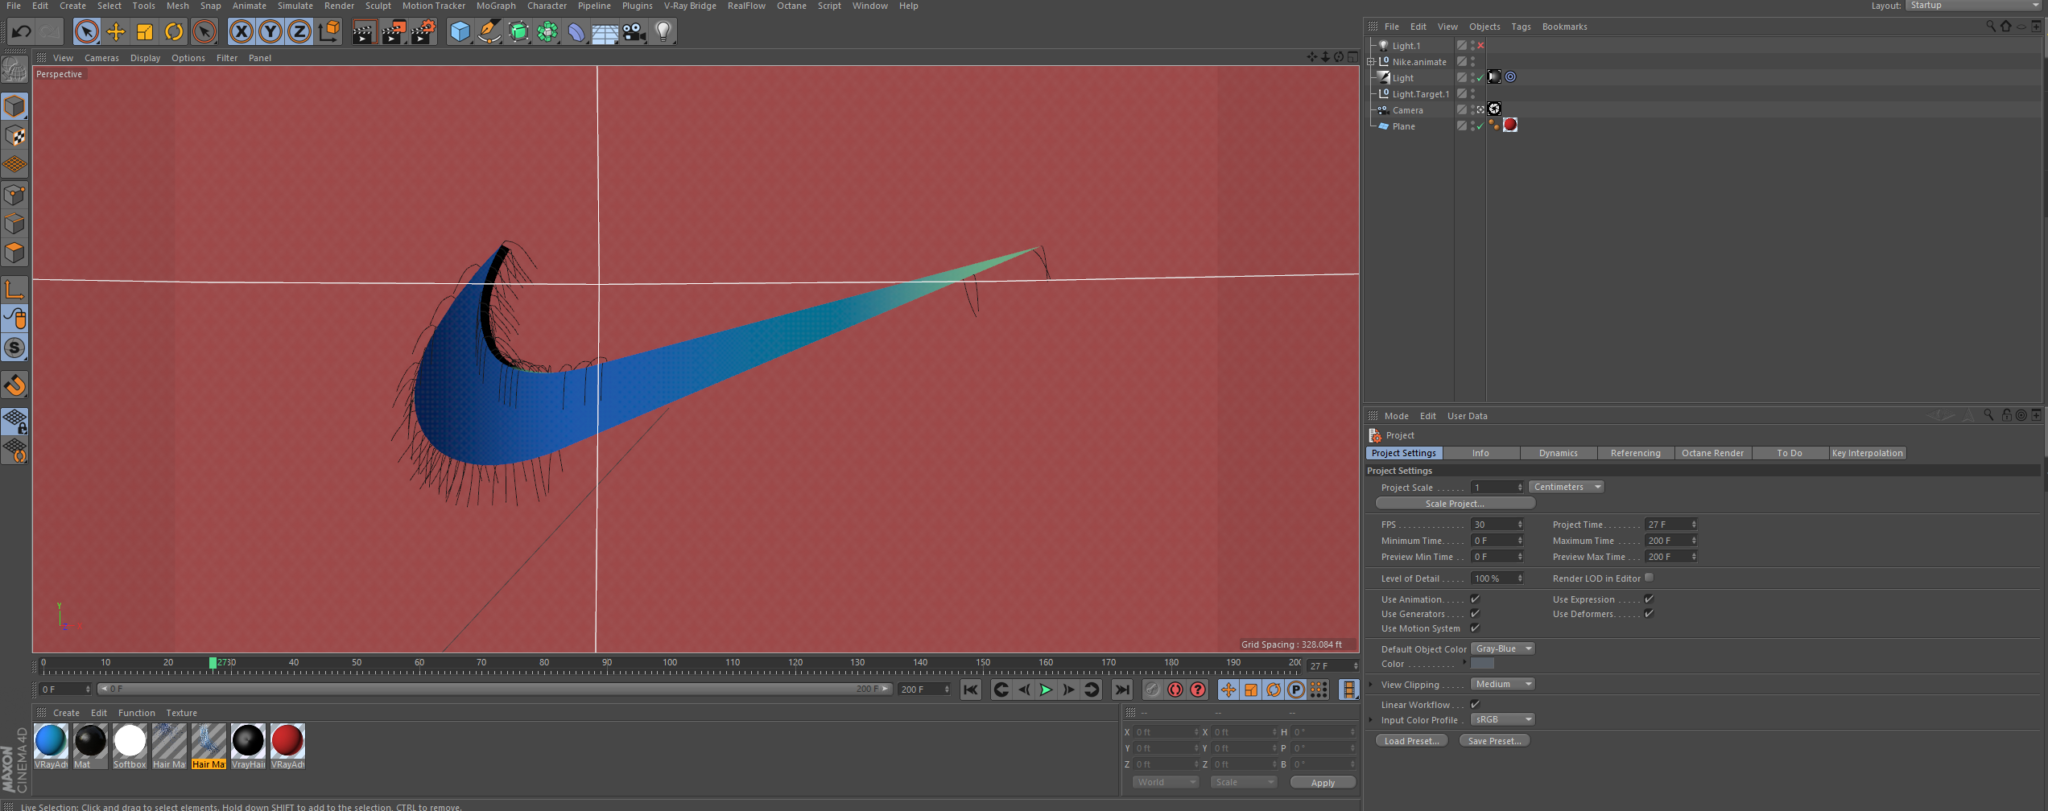Image resolution: width=2048 pixels, height=811 pixels.
Task: Select the Move tool in top toolbar
Action: click(x=116, y=32)
